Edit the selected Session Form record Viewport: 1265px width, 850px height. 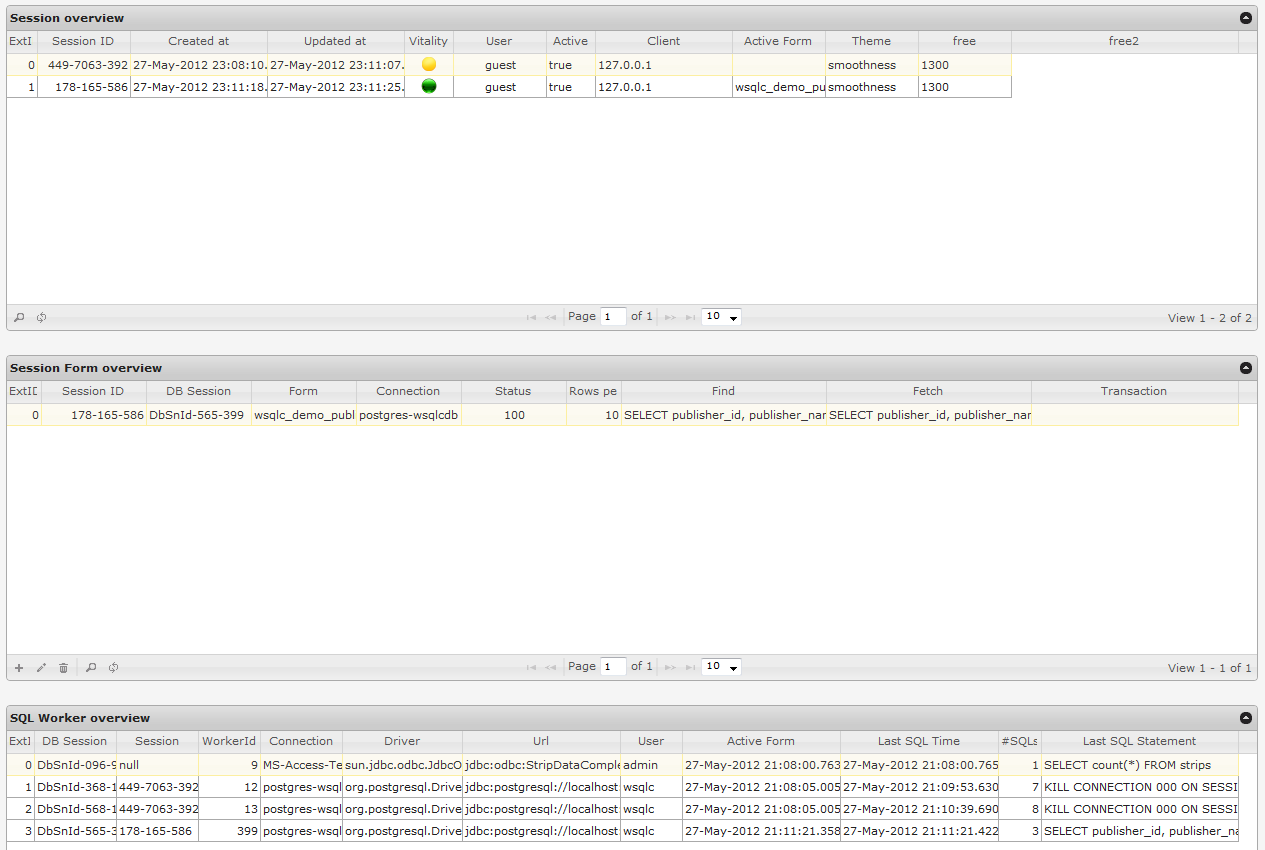click(x=40, y=667)
